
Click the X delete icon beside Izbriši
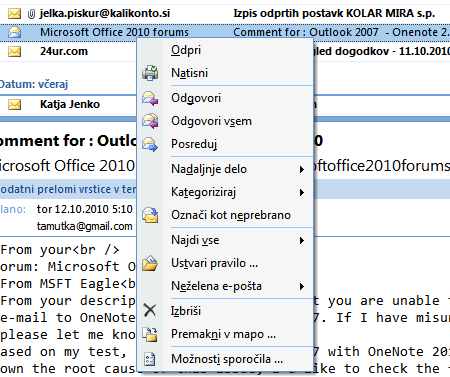point(150,310)
